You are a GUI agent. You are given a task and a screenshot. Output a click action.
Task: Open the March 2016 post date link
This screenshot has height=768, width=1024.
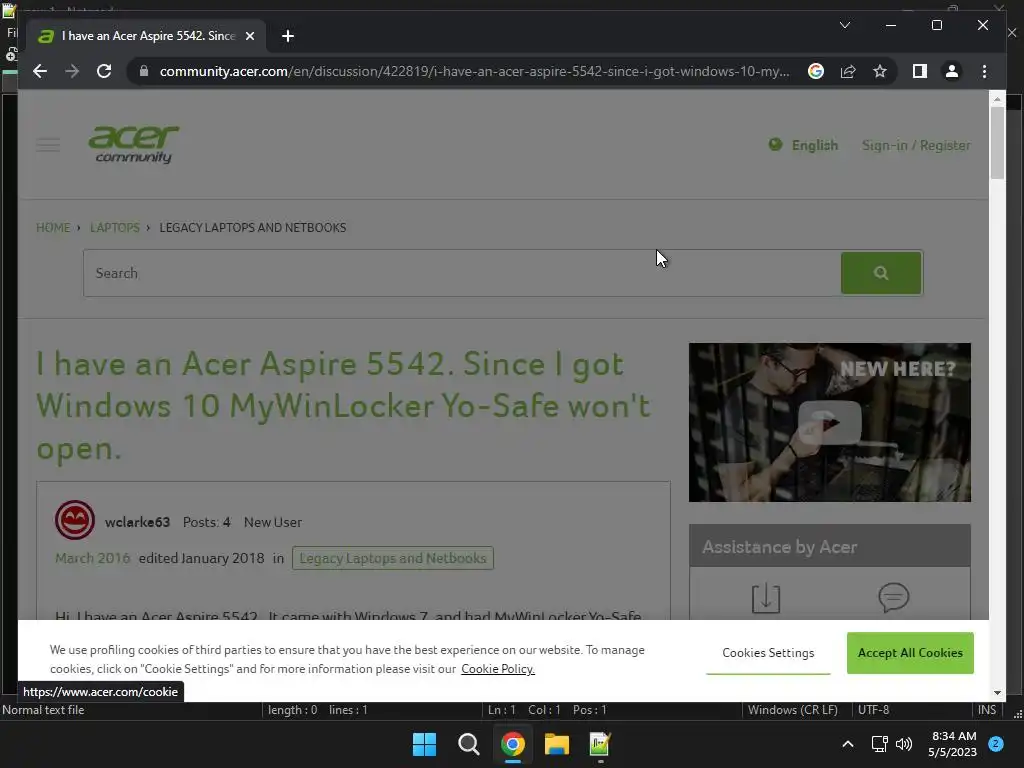coord(92,558)
